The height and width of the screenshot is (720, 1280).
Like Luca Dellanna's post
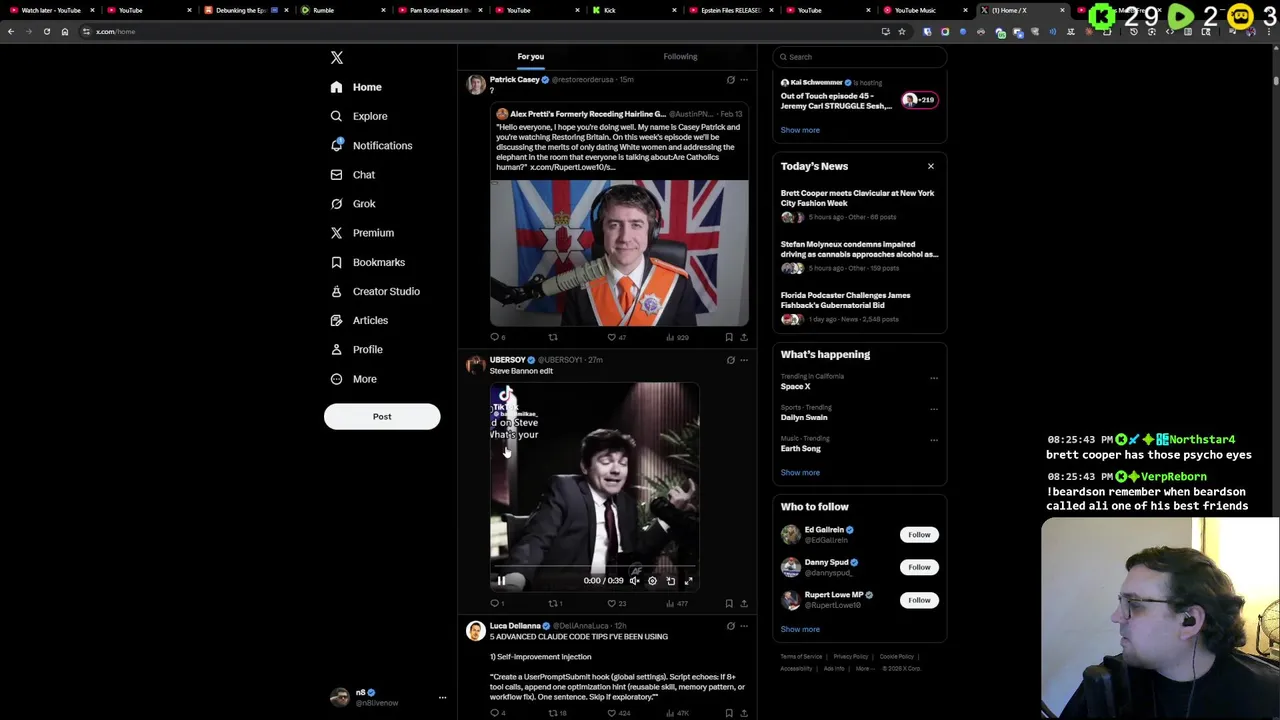tap(618, 713)
